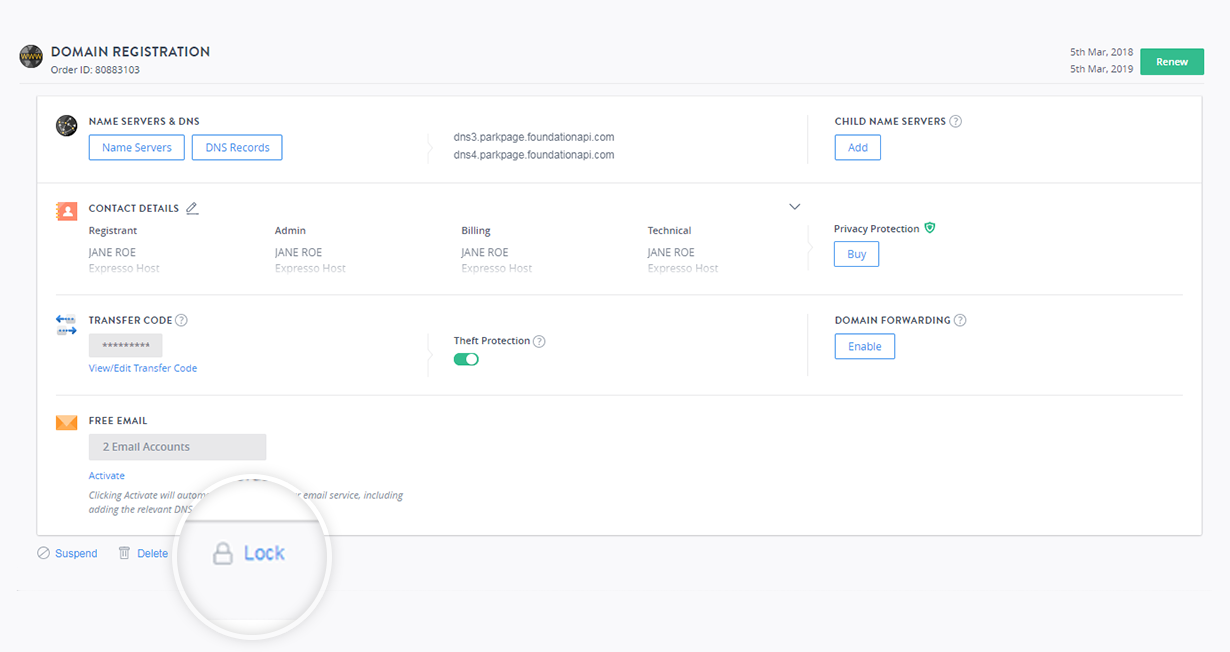
Task: Click the pencil edit icon beside Contact Details
Action: 192,209
